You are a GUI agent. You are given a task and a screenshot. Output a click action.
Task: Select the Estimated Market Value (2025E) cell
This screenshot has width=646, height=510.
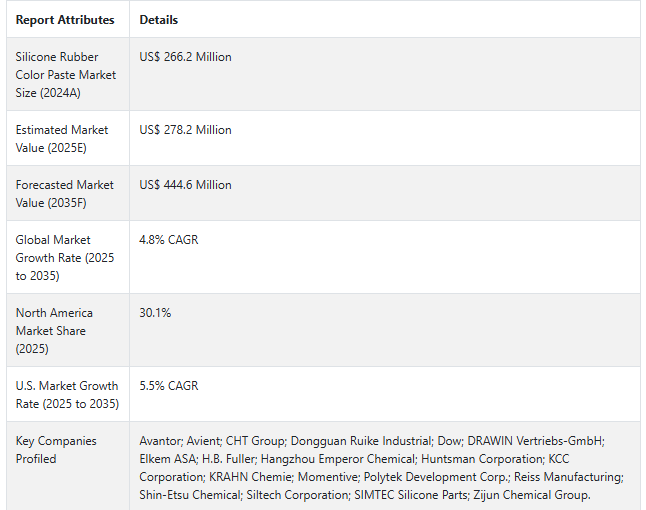click(x=62, y=139)
